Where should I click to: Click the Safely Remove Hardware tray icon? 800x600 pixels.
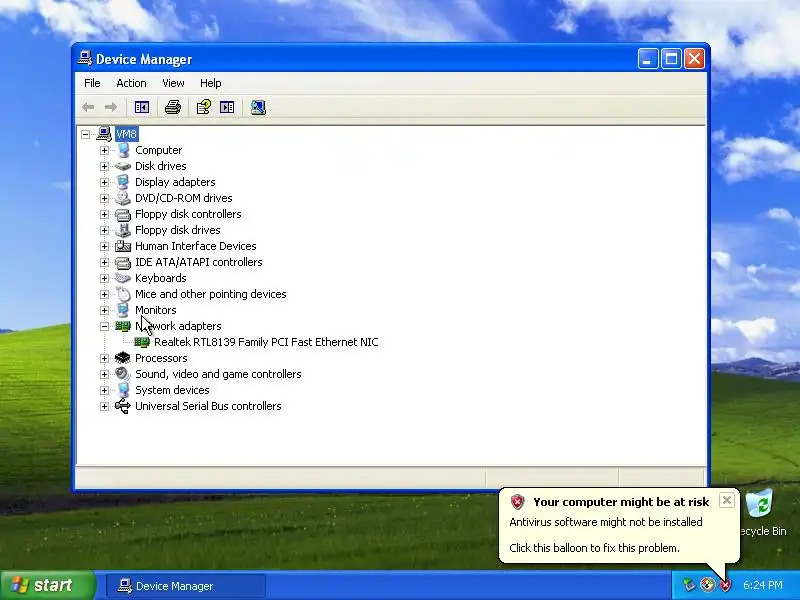point(689,585)
